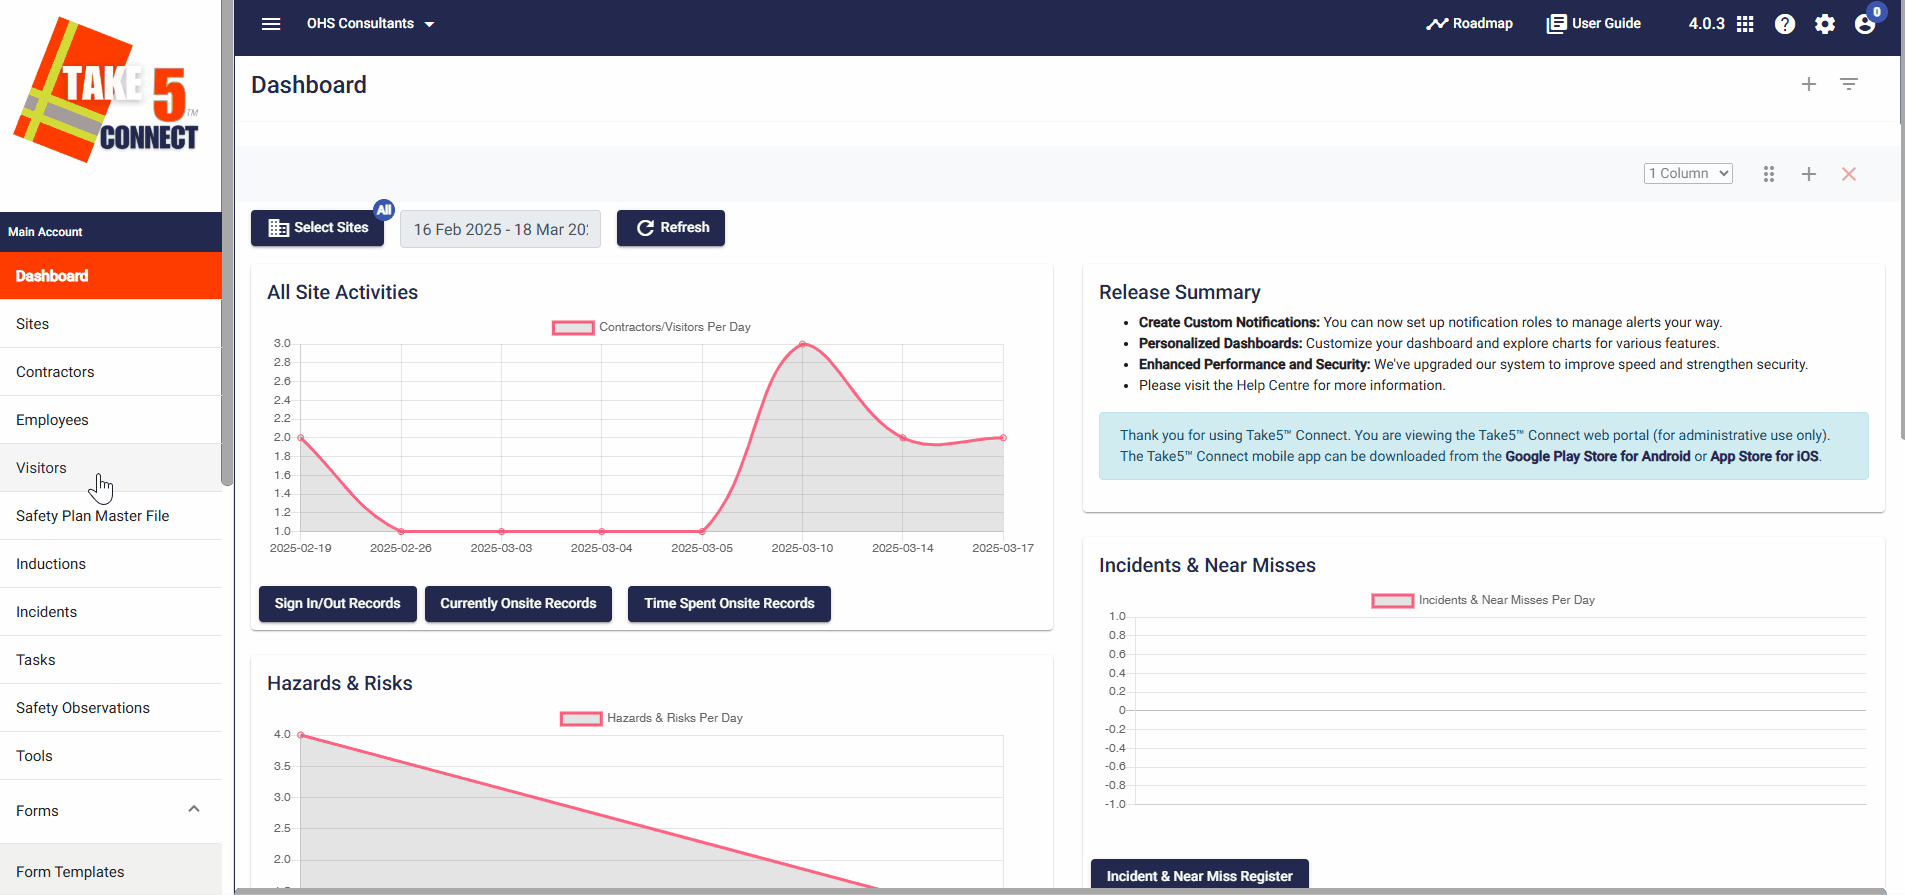Click Google Play Store for Android link
The image size is (1905, 895).
[1597, 456]
